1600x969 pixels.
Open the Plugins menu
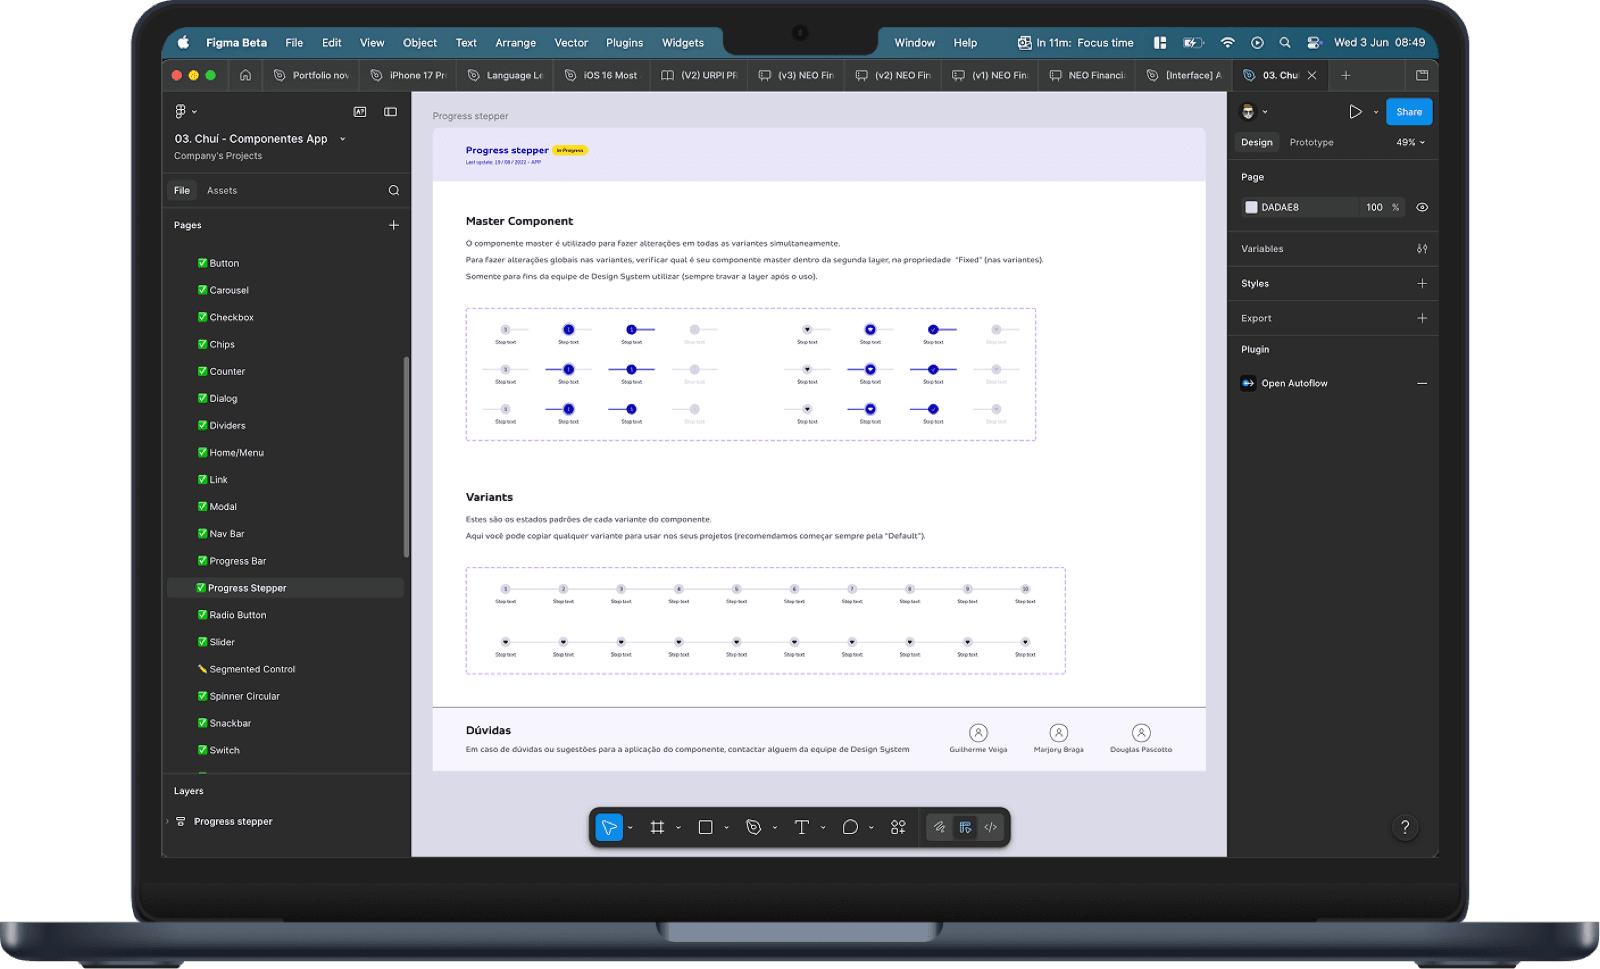[624, 43]
